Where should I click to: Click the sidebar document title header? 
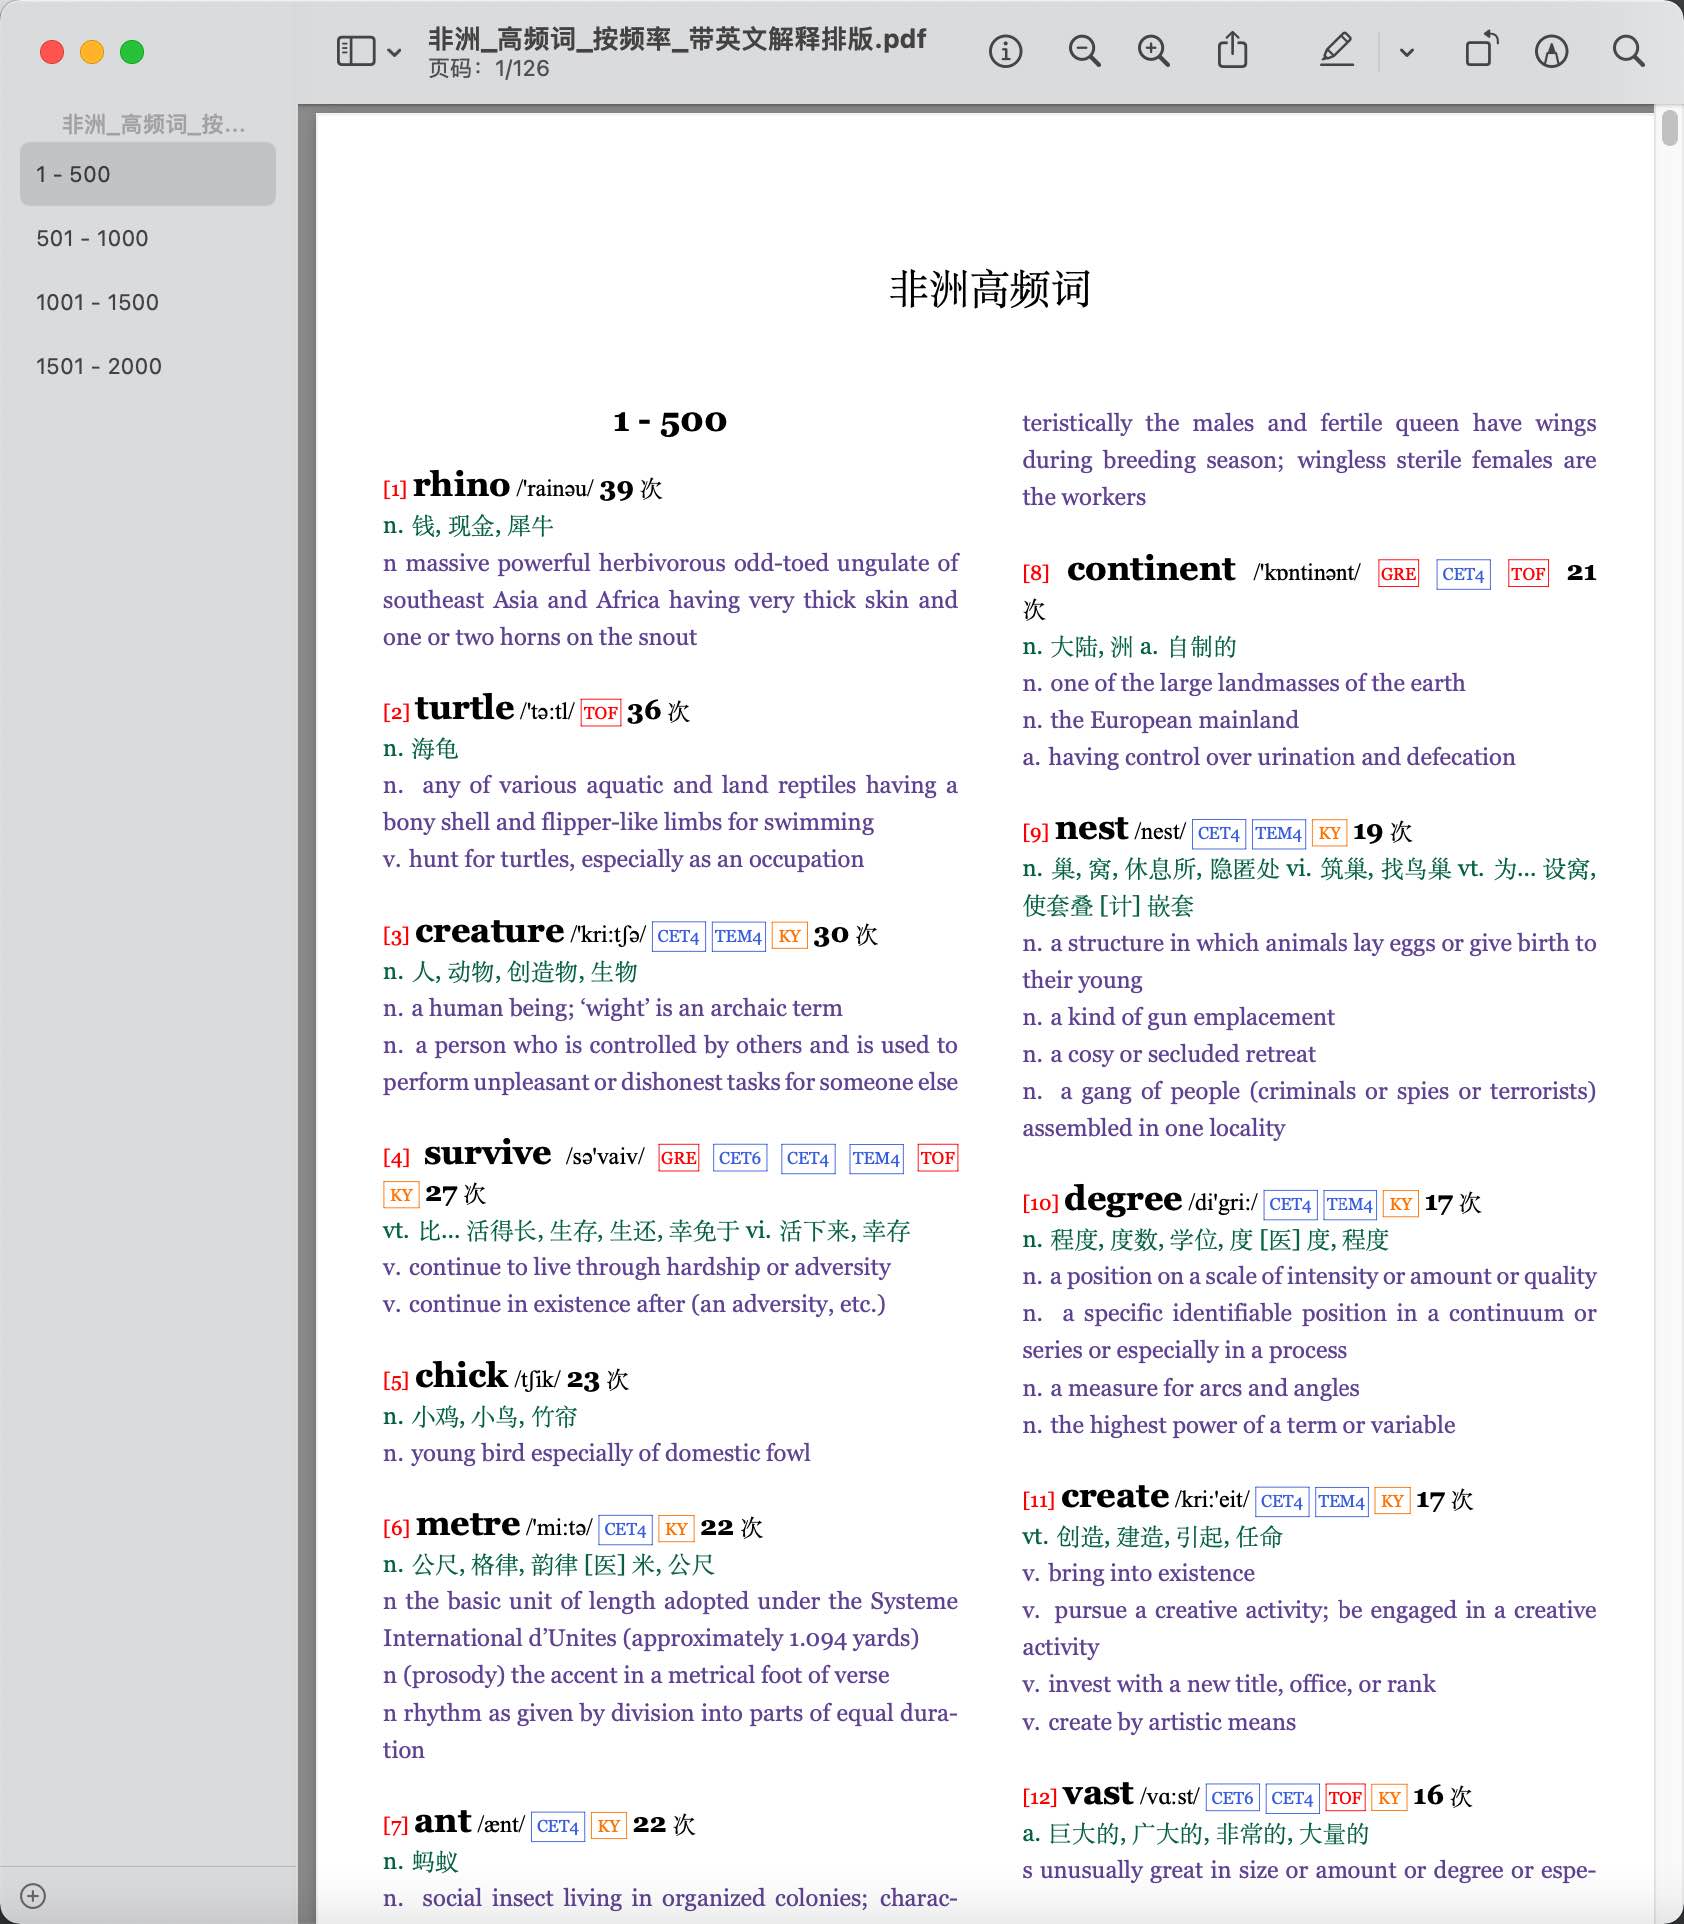[153, 124]
